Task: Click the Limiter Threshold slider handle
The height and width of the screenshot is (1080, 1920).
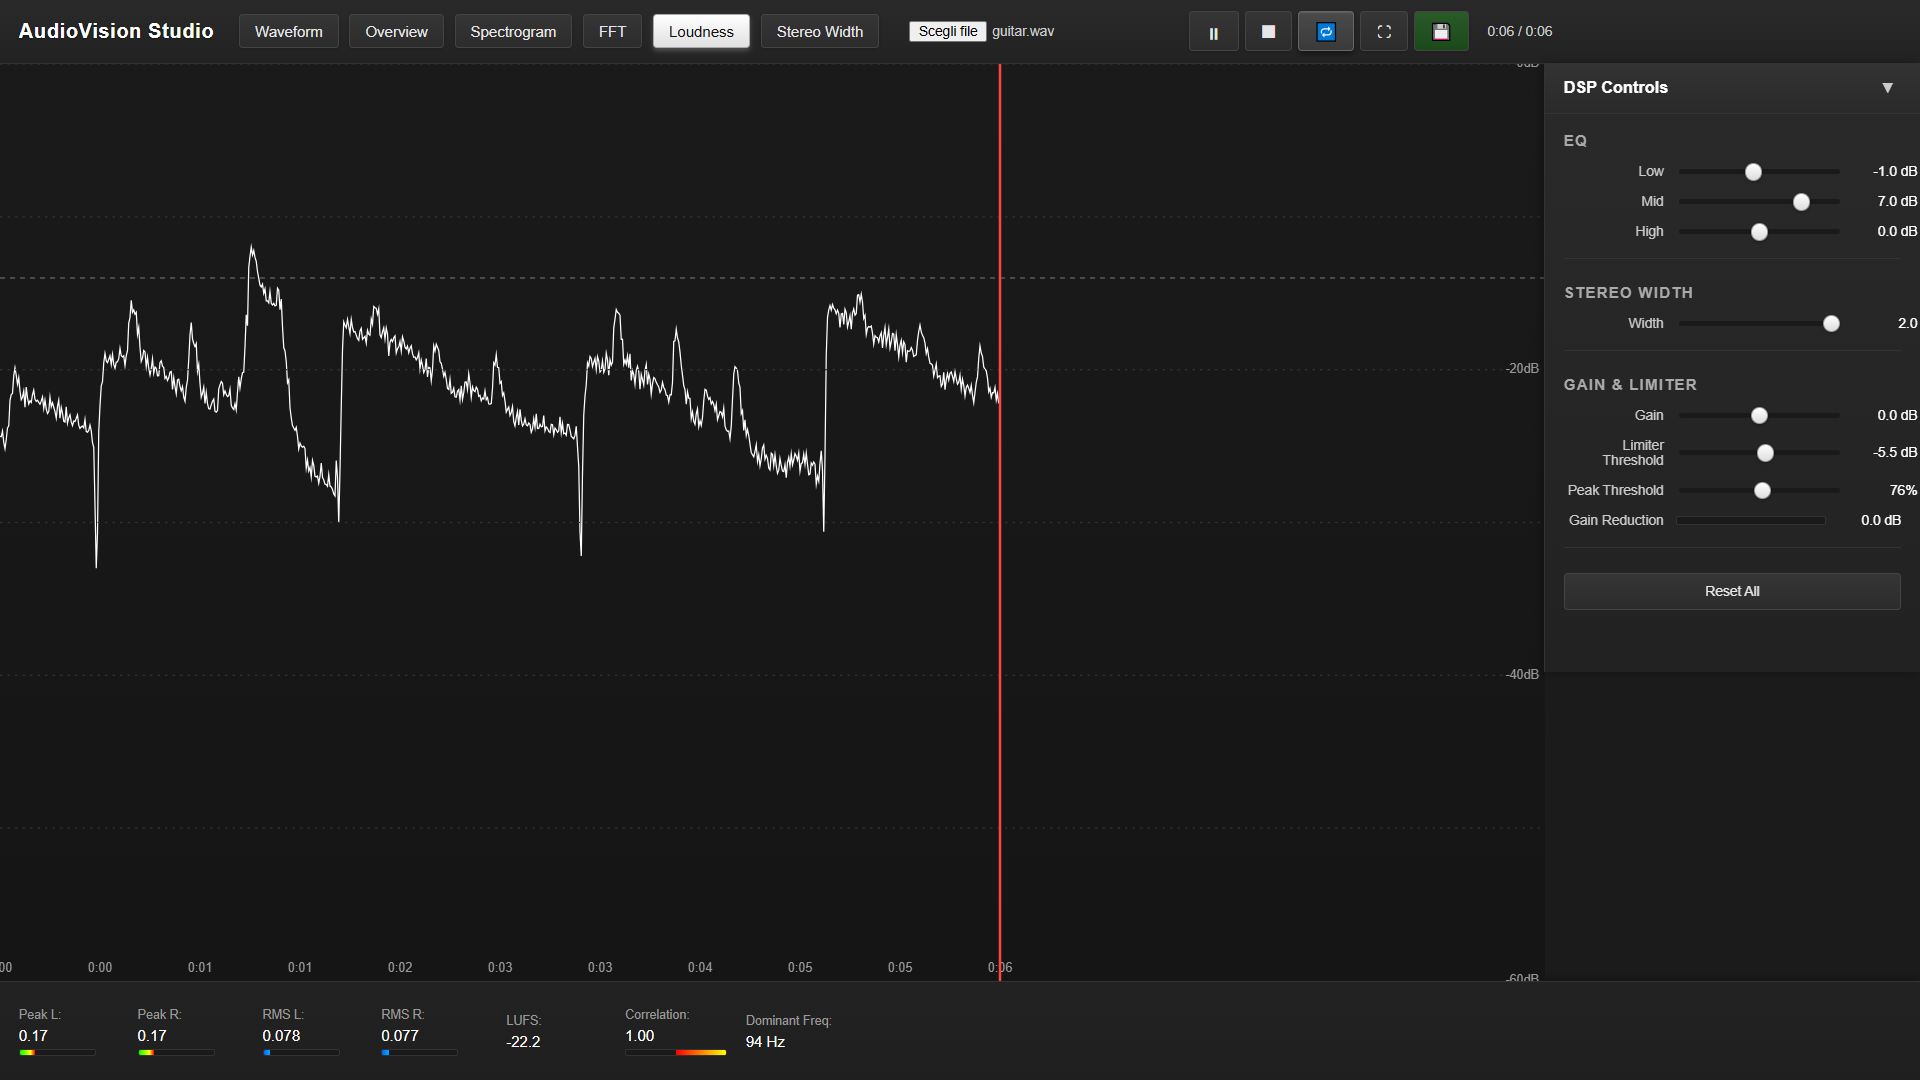Action: [1765, 453]
